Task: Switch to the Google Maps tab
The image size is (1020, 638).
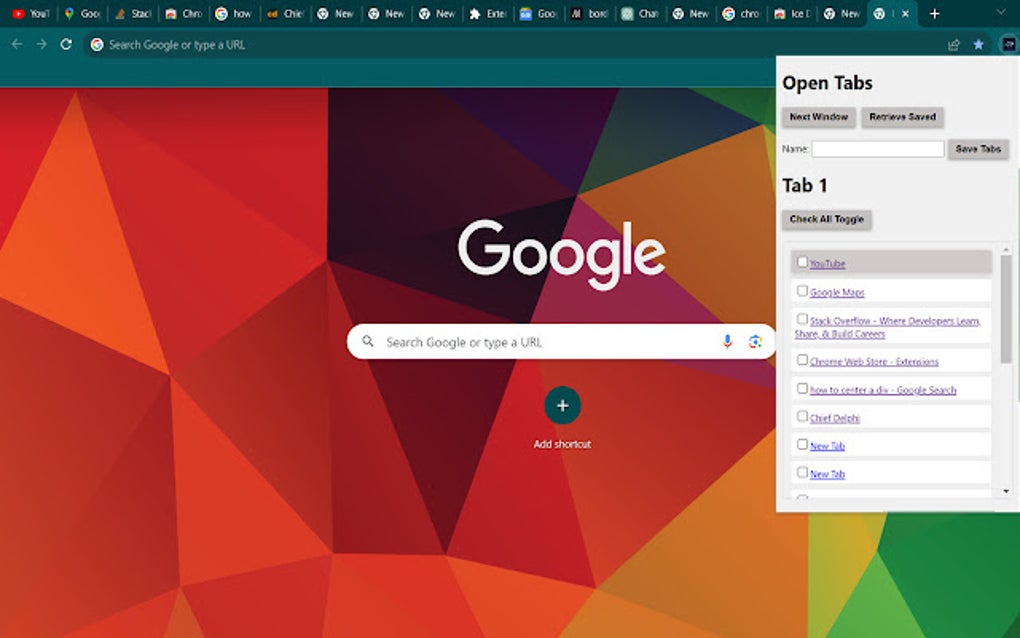Action: click(x=80, y=14)
